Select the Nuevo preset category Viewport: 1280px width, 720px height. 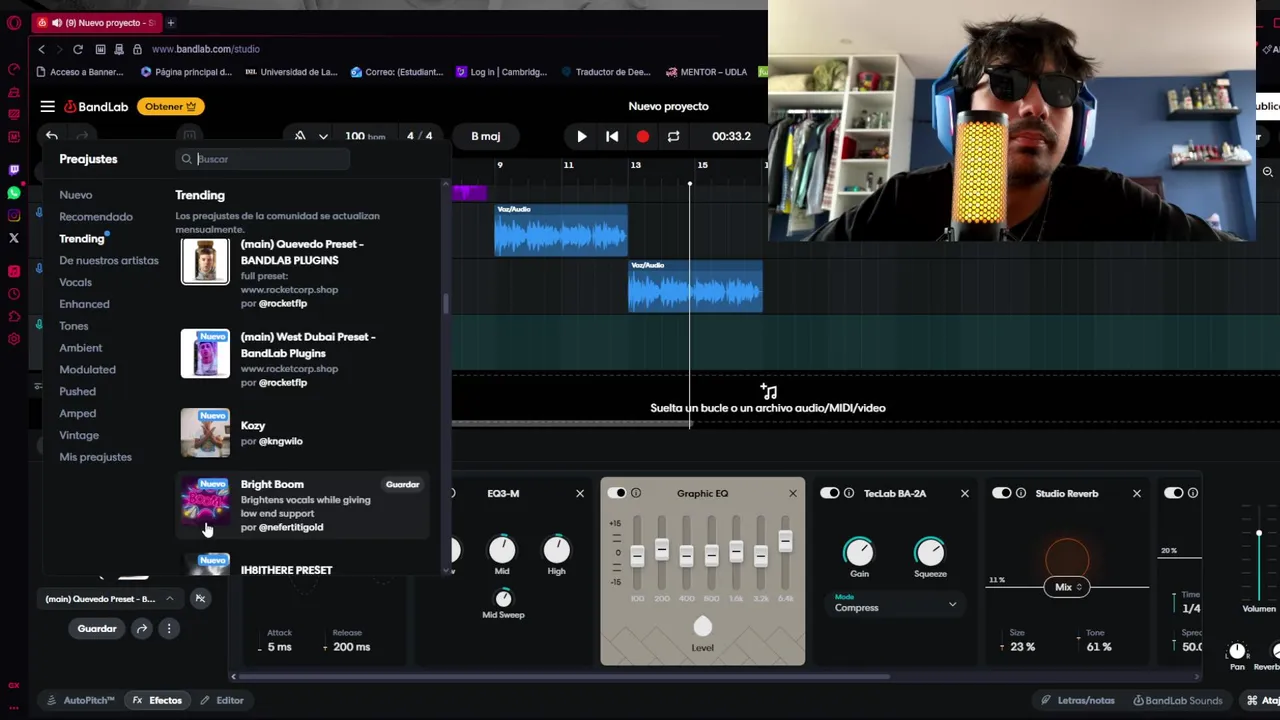coord(75,195)
